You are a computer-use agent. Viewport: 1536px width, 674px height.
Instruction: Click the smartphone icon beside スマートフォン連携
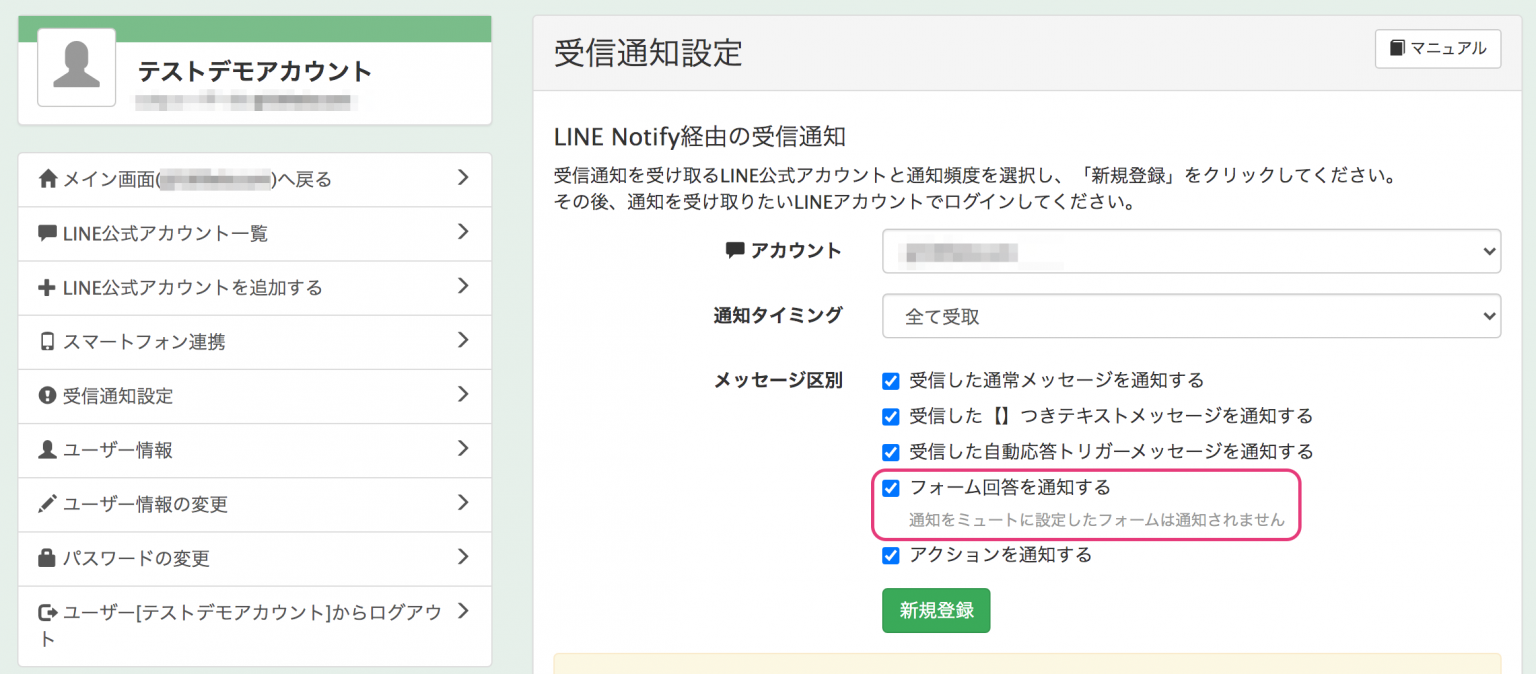coord(46,341)
